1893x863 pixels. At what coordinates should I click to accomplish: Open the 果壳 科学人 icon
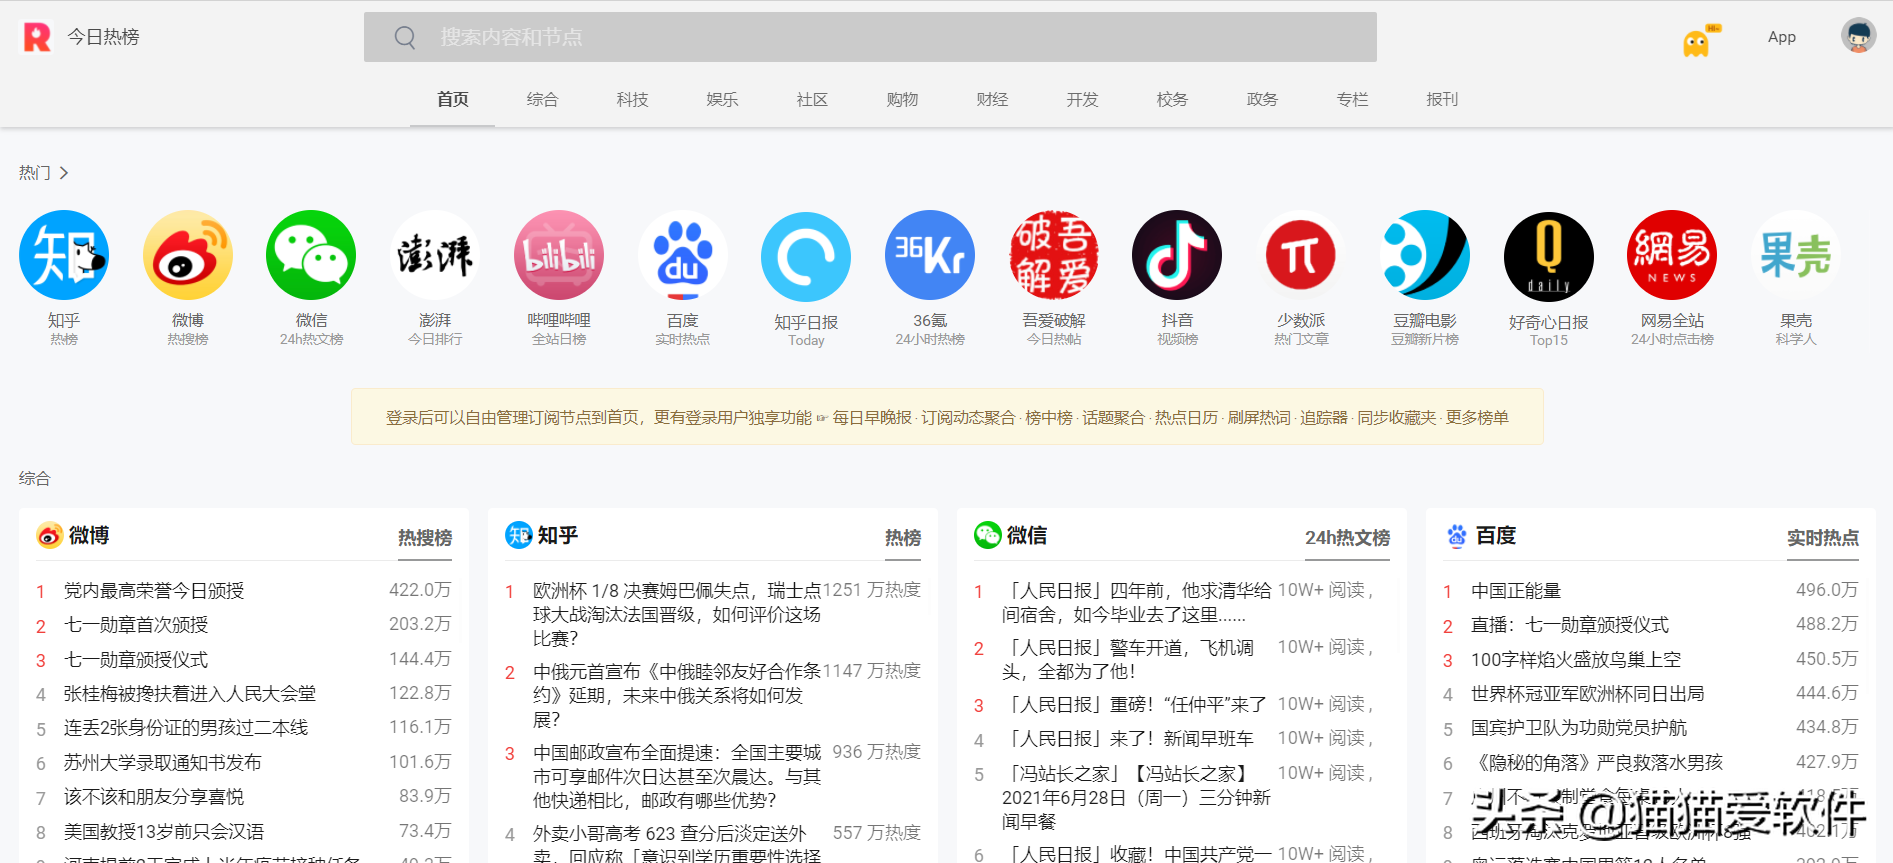click(1796, 255)
